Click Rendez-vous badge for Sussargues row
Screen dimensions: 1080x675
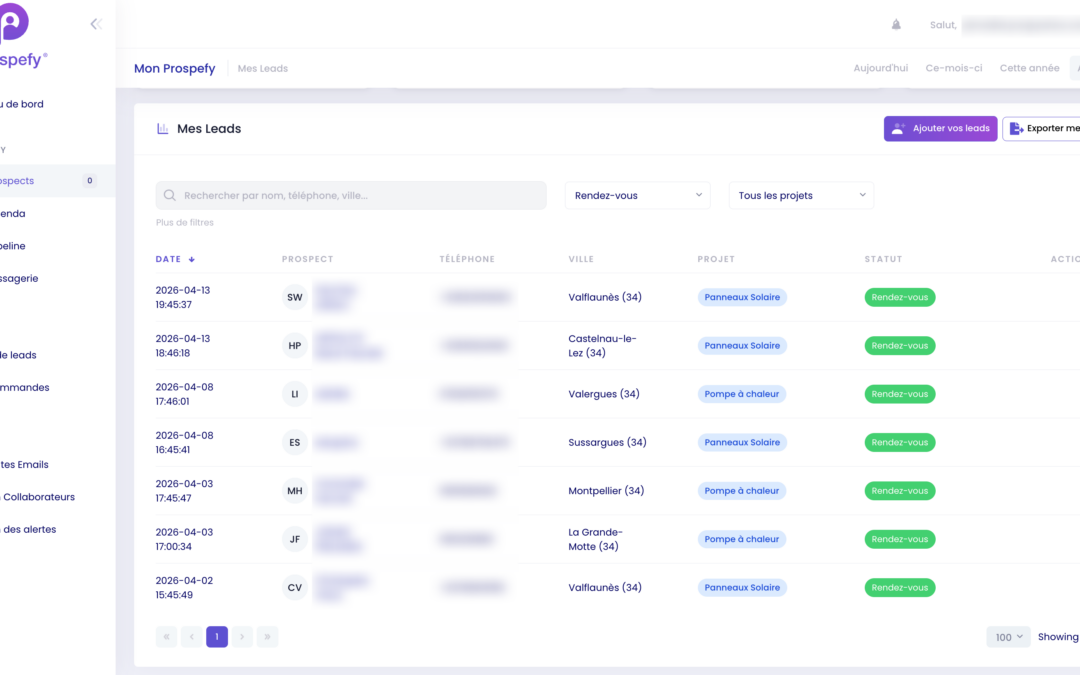(900, 442)
